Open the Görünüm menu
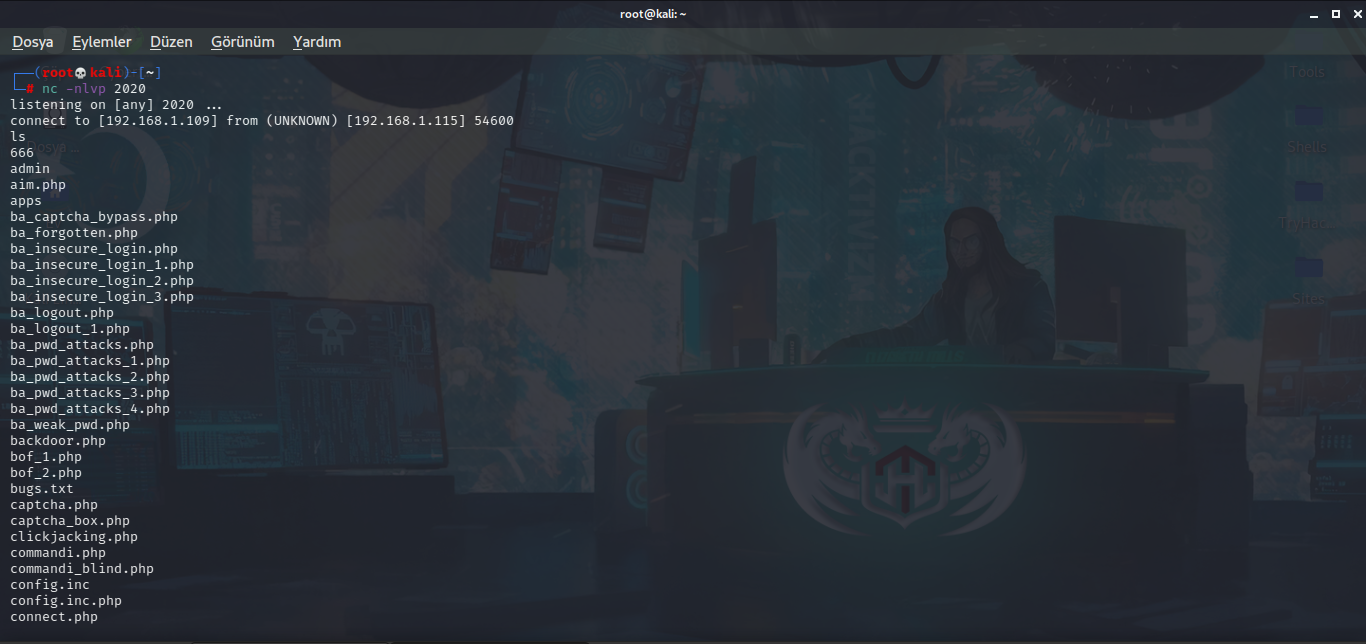The width and height of the screenshot is (1366, 644). (243, 42)
